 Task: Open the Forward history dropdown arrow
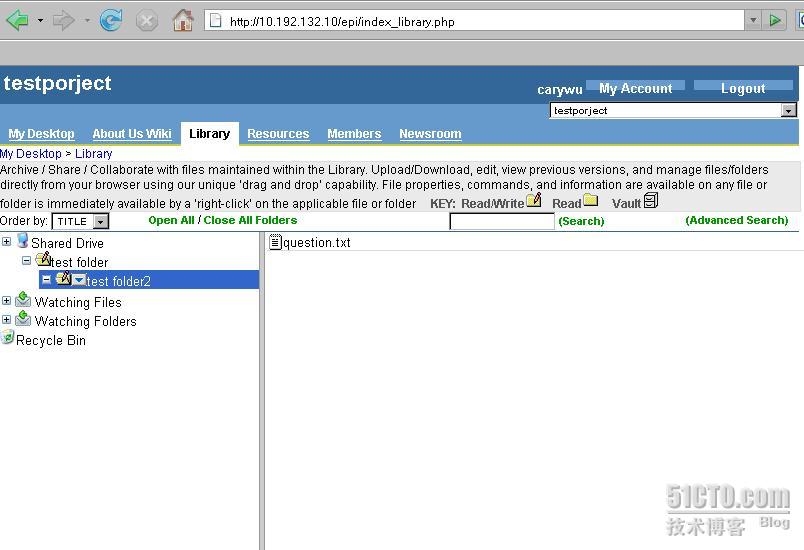pos(87,21)
